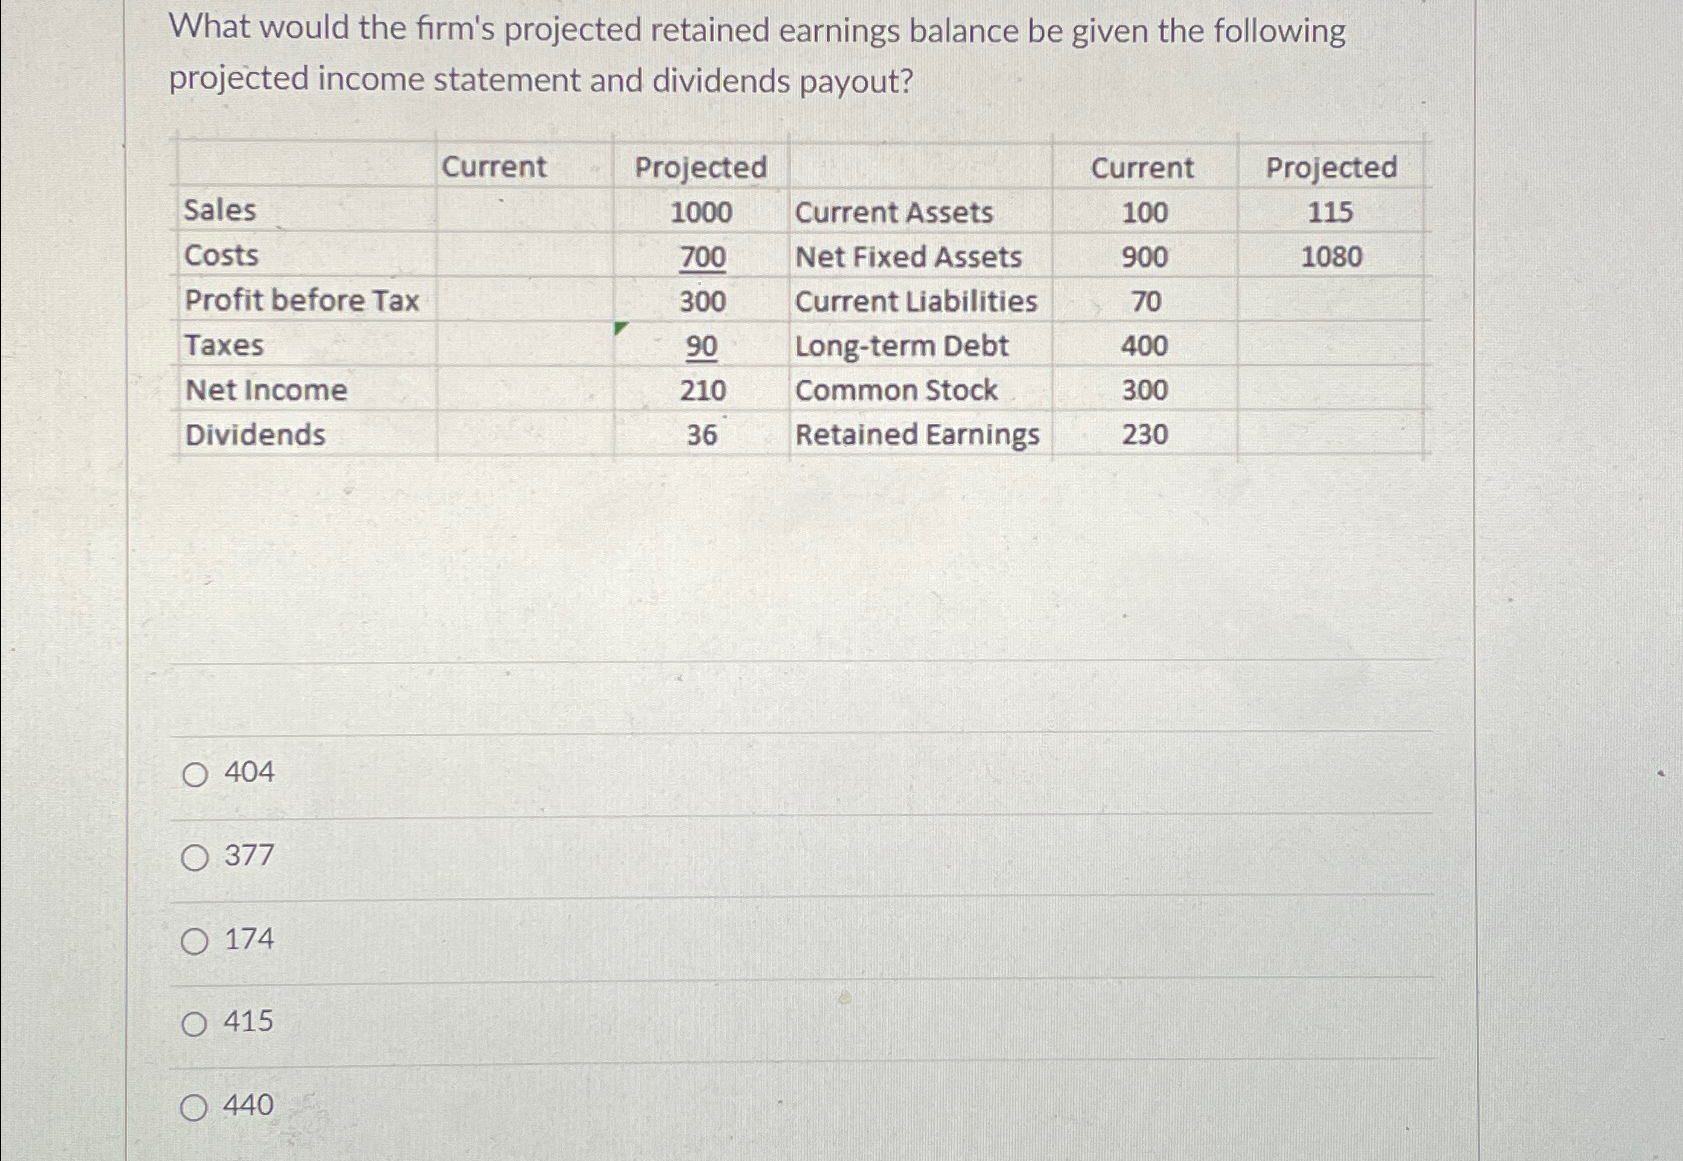Click the Taxes value 90
This screenshot has width=1683, height=1161.
click(705, 345)
